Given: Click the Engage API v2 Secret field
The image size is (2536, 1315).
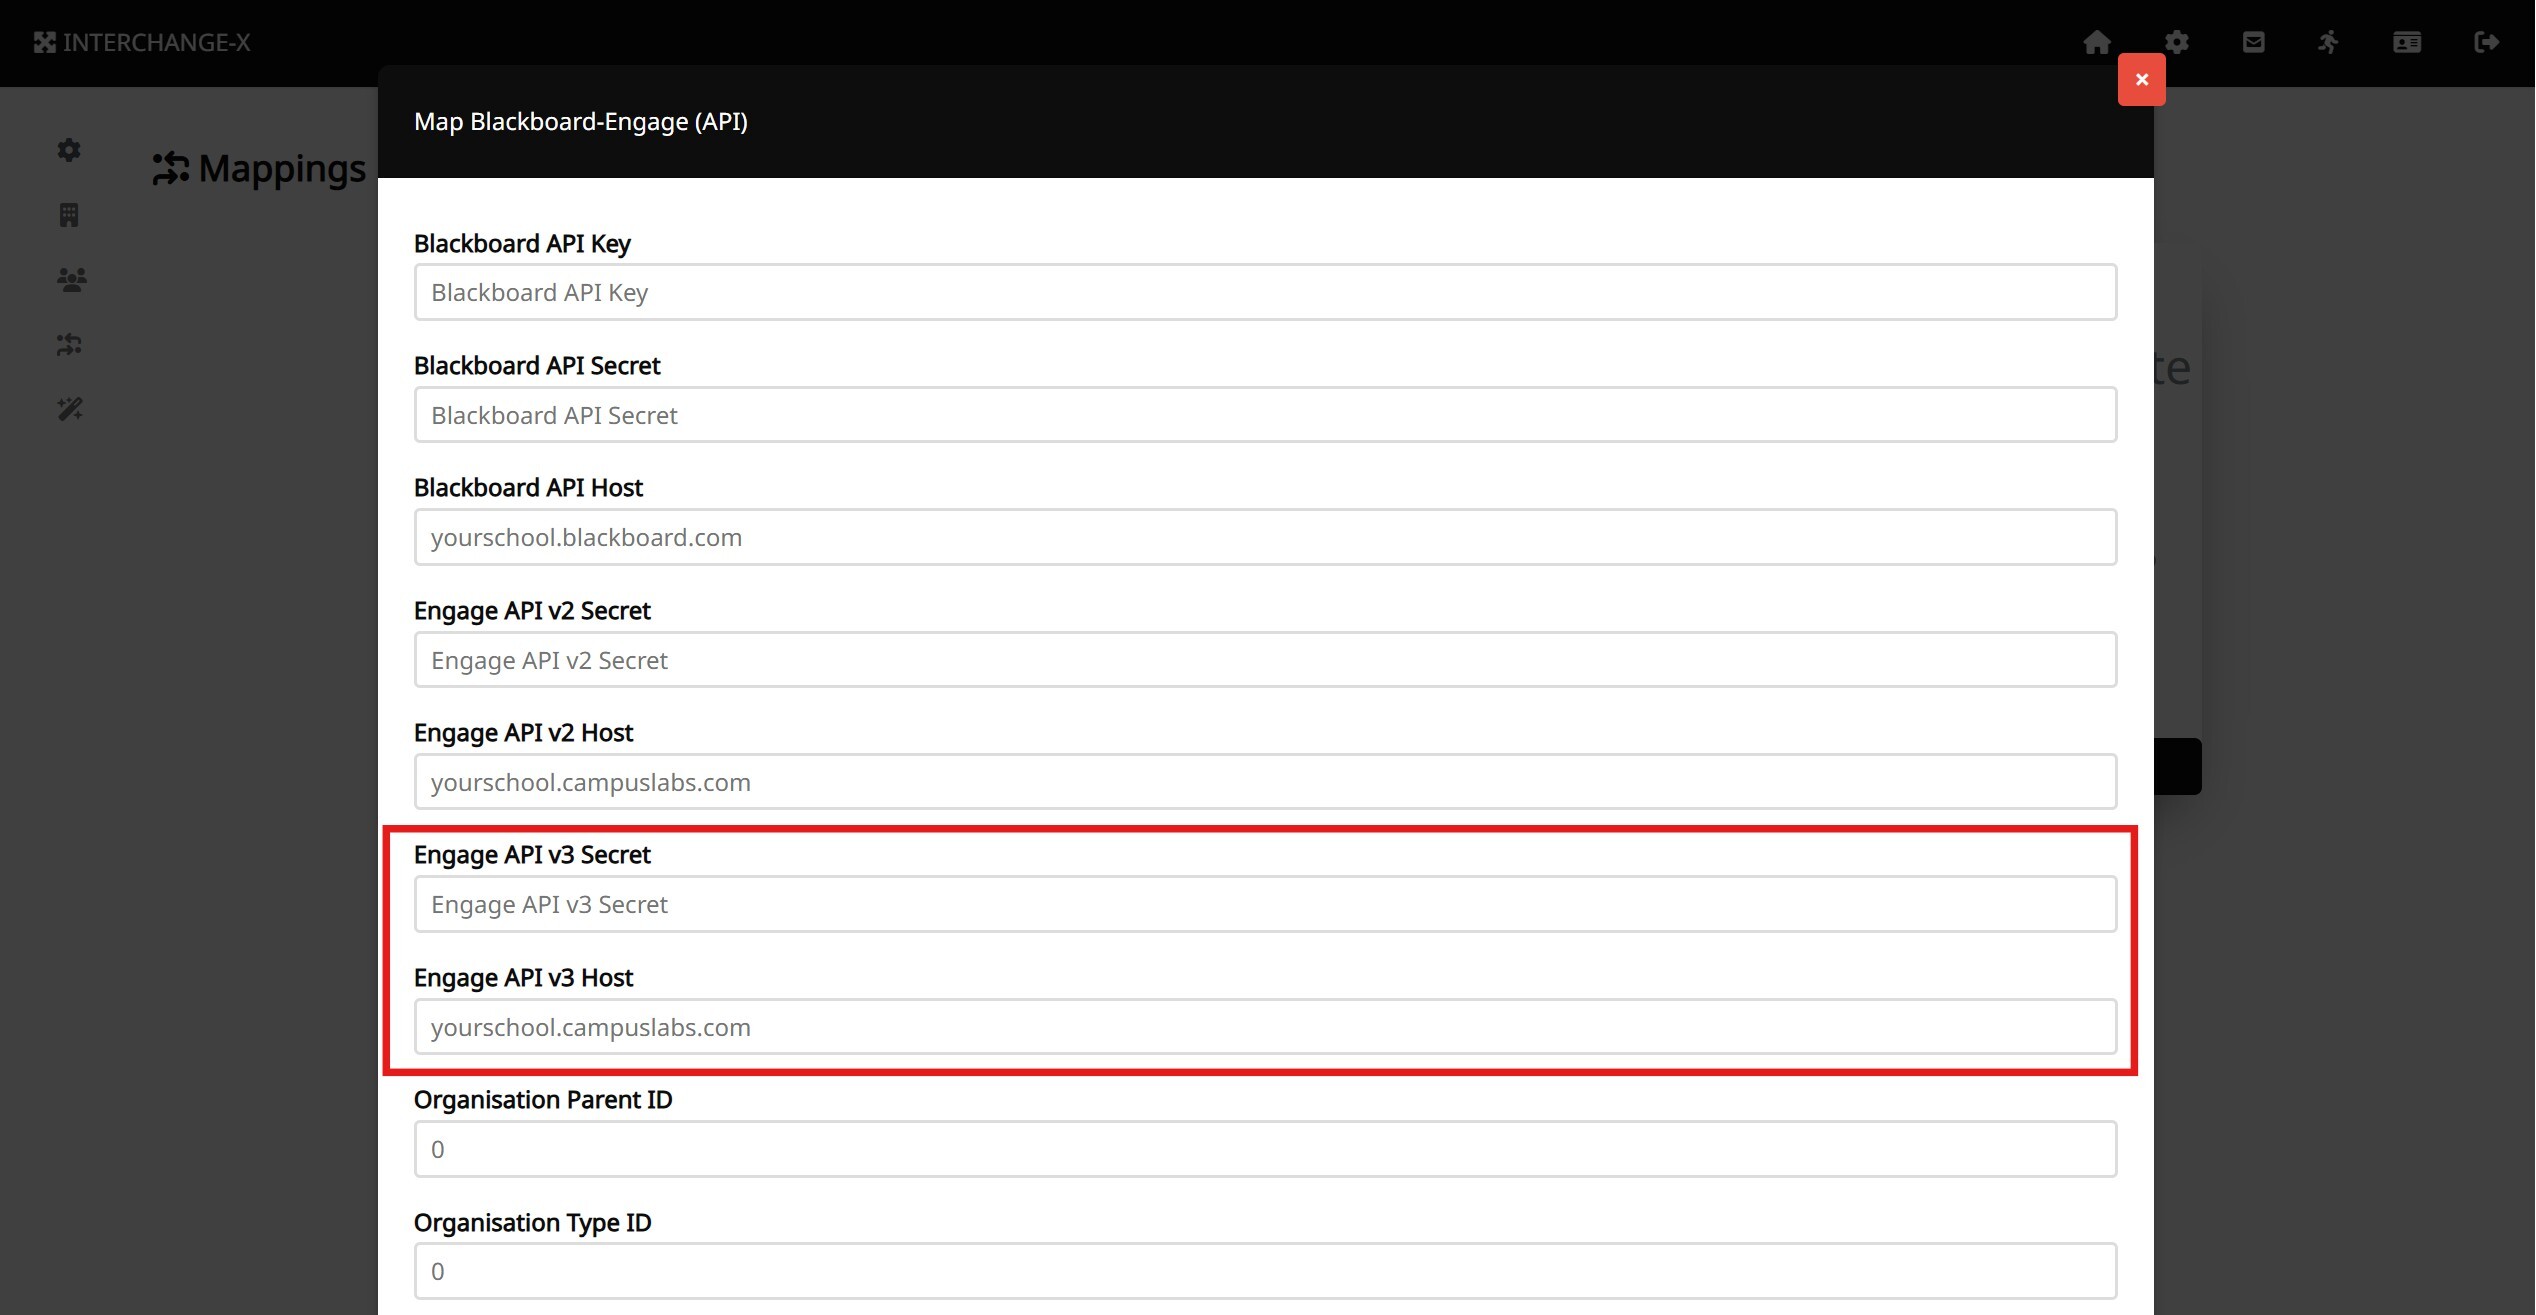Looking at the screenshot, I should 1265,660.
